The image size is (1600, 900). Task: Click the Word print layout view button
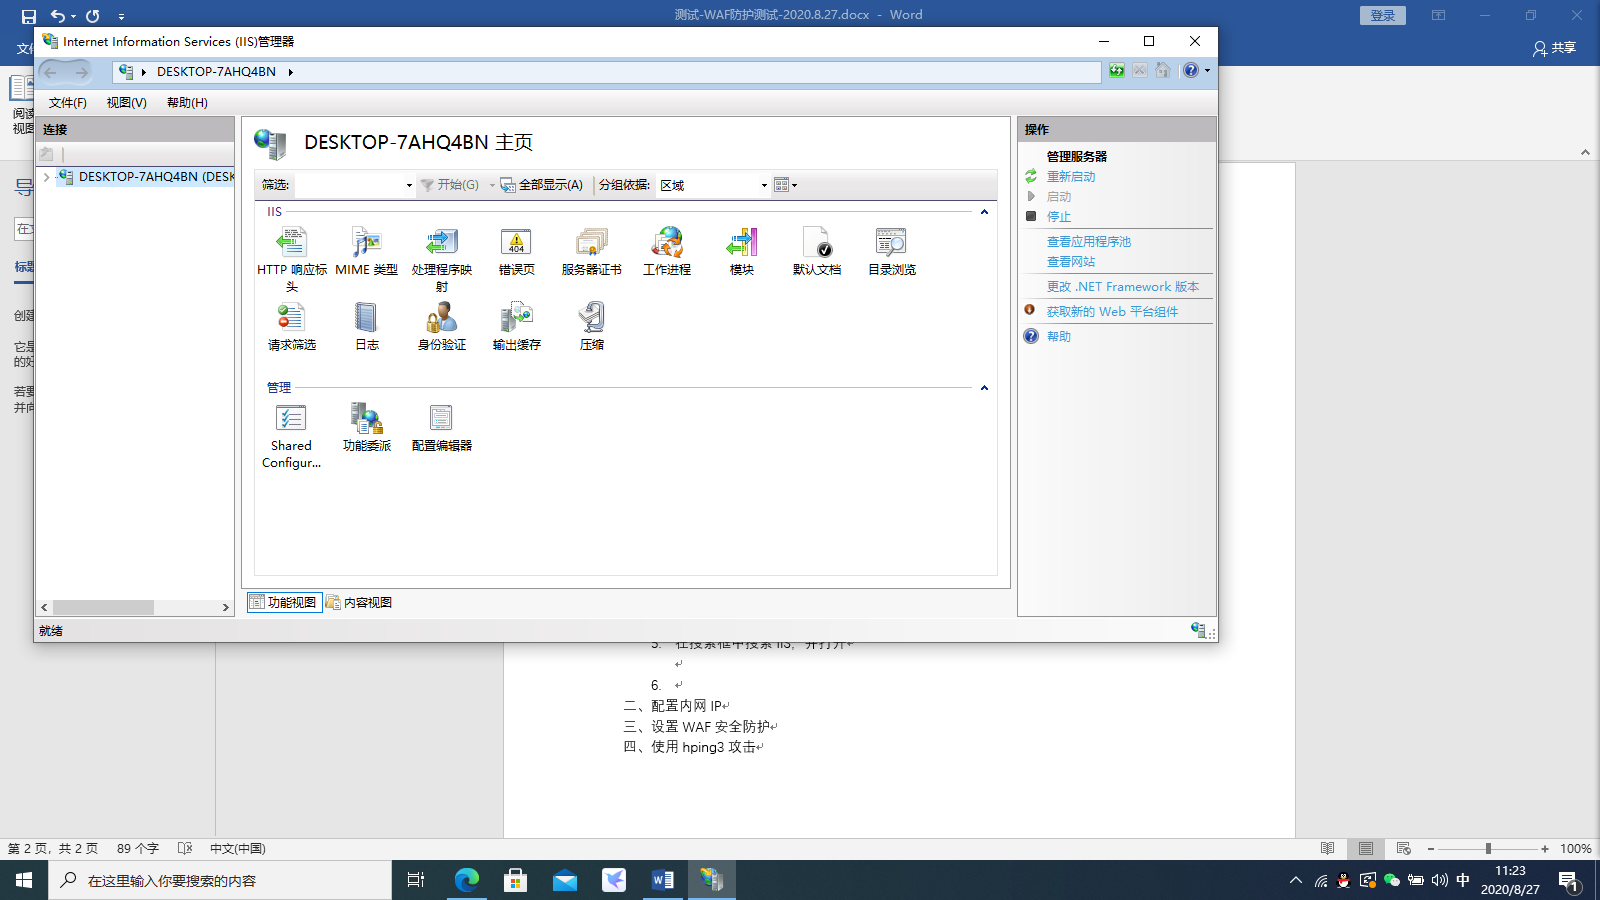pos(1365,848)
